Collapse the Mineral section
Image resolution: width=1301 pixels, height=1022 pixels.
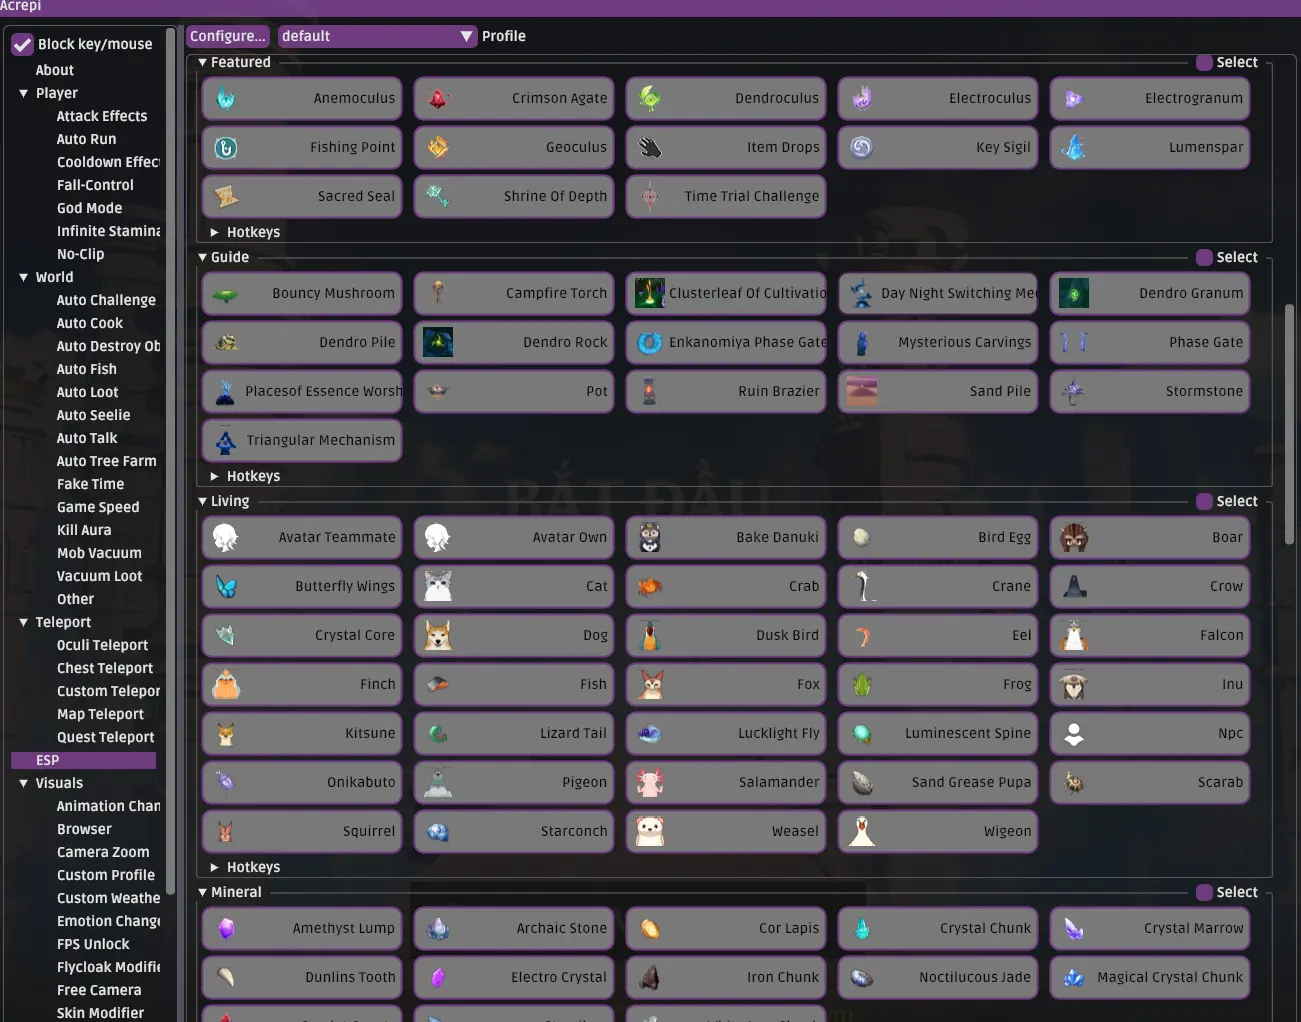(x=203, y=892)
